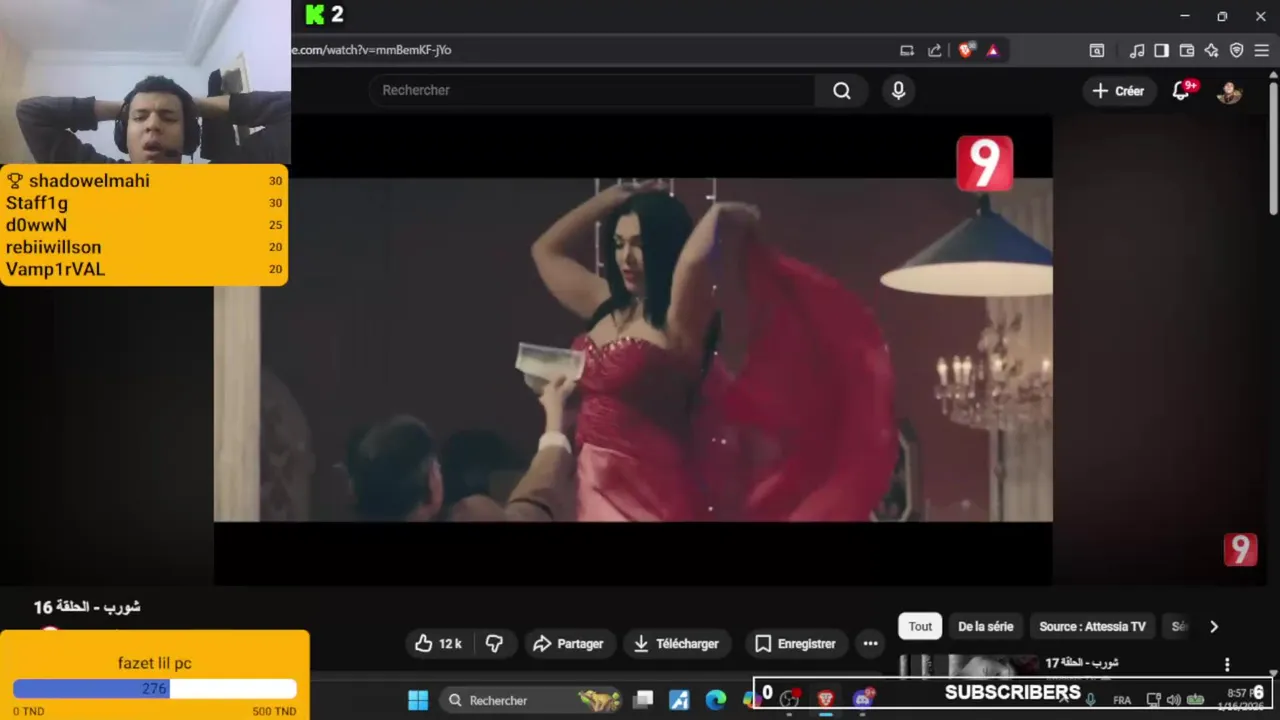Open the YouTube account avatar menu
Viewport: 1280px width, 720px height.
coord(1229,91)
